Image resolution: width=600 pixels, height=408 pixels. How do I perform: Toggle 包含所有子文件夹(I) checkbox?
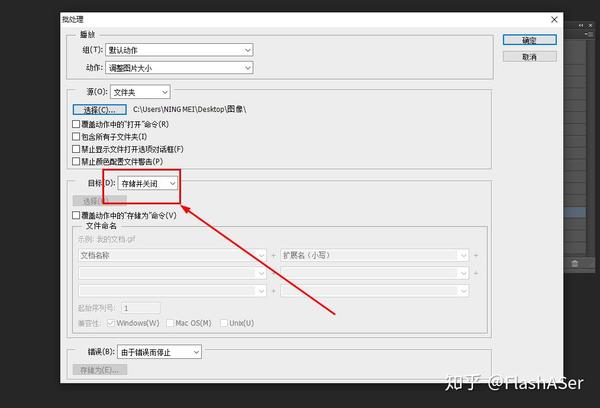click(76, 137)
